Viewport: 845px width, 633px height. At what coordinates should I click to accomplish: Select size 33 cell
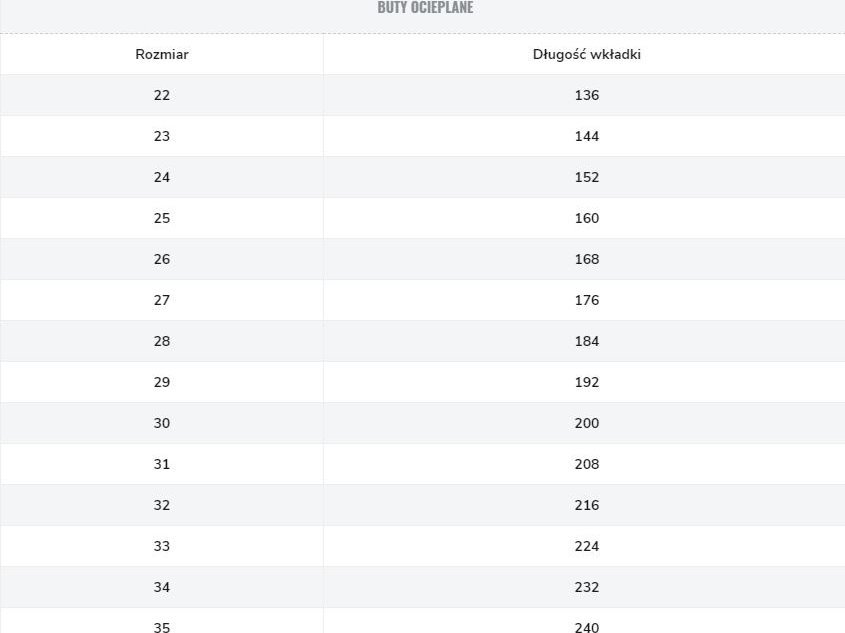click(x=162, y=546)
